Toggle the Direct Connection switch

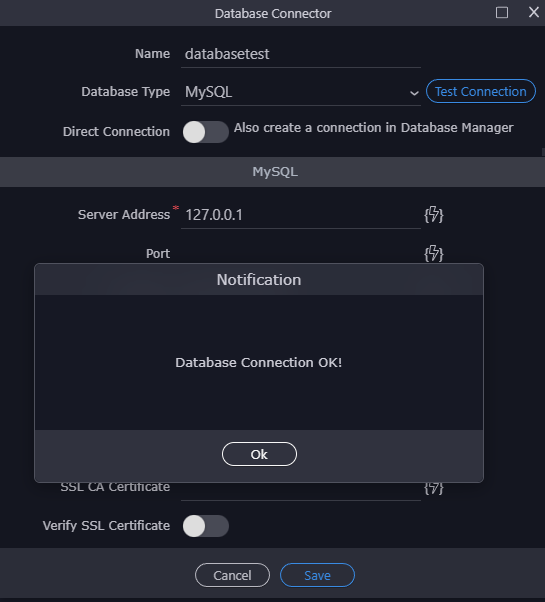pos(206,132)
